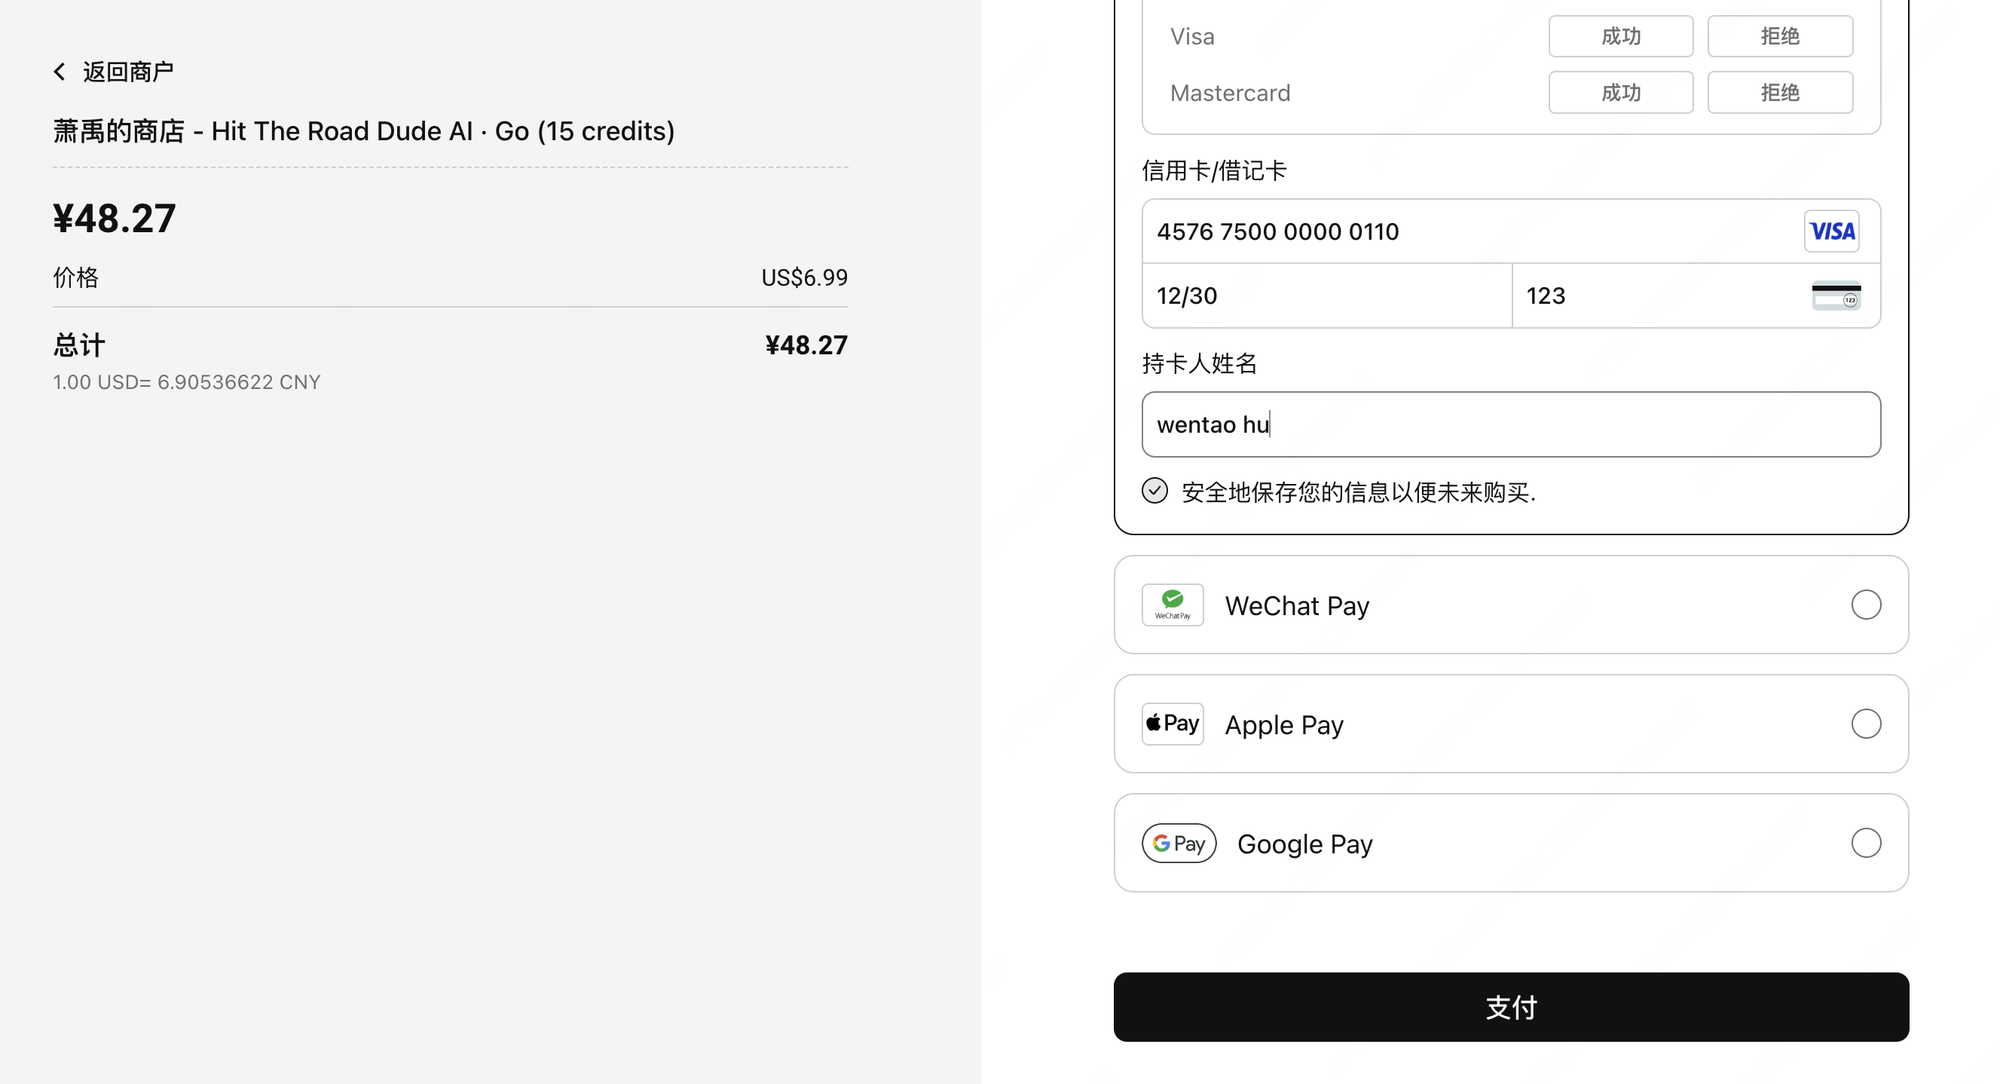Click the Google Pay logo icon
This screenshot has height=1084, width=2000.
pyautogui.click(x=1179, y=843)
